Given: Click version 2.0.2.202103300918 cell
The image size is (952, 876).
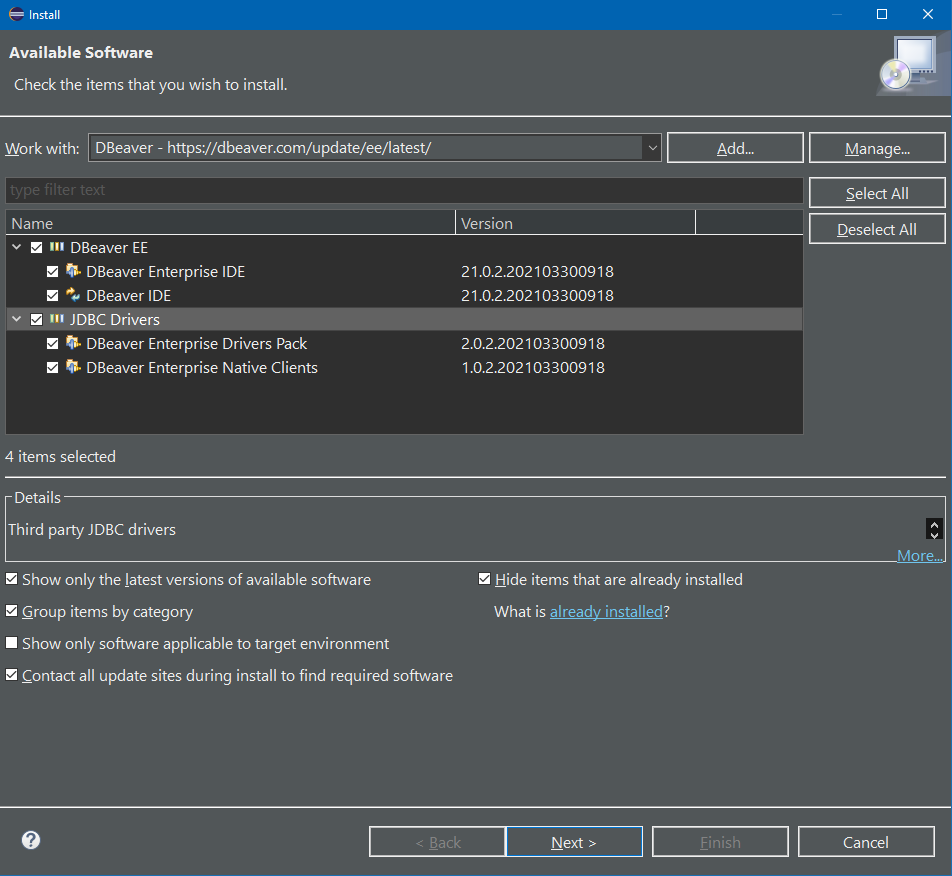Looking at the screenshot, I should [x=533, y=344].
